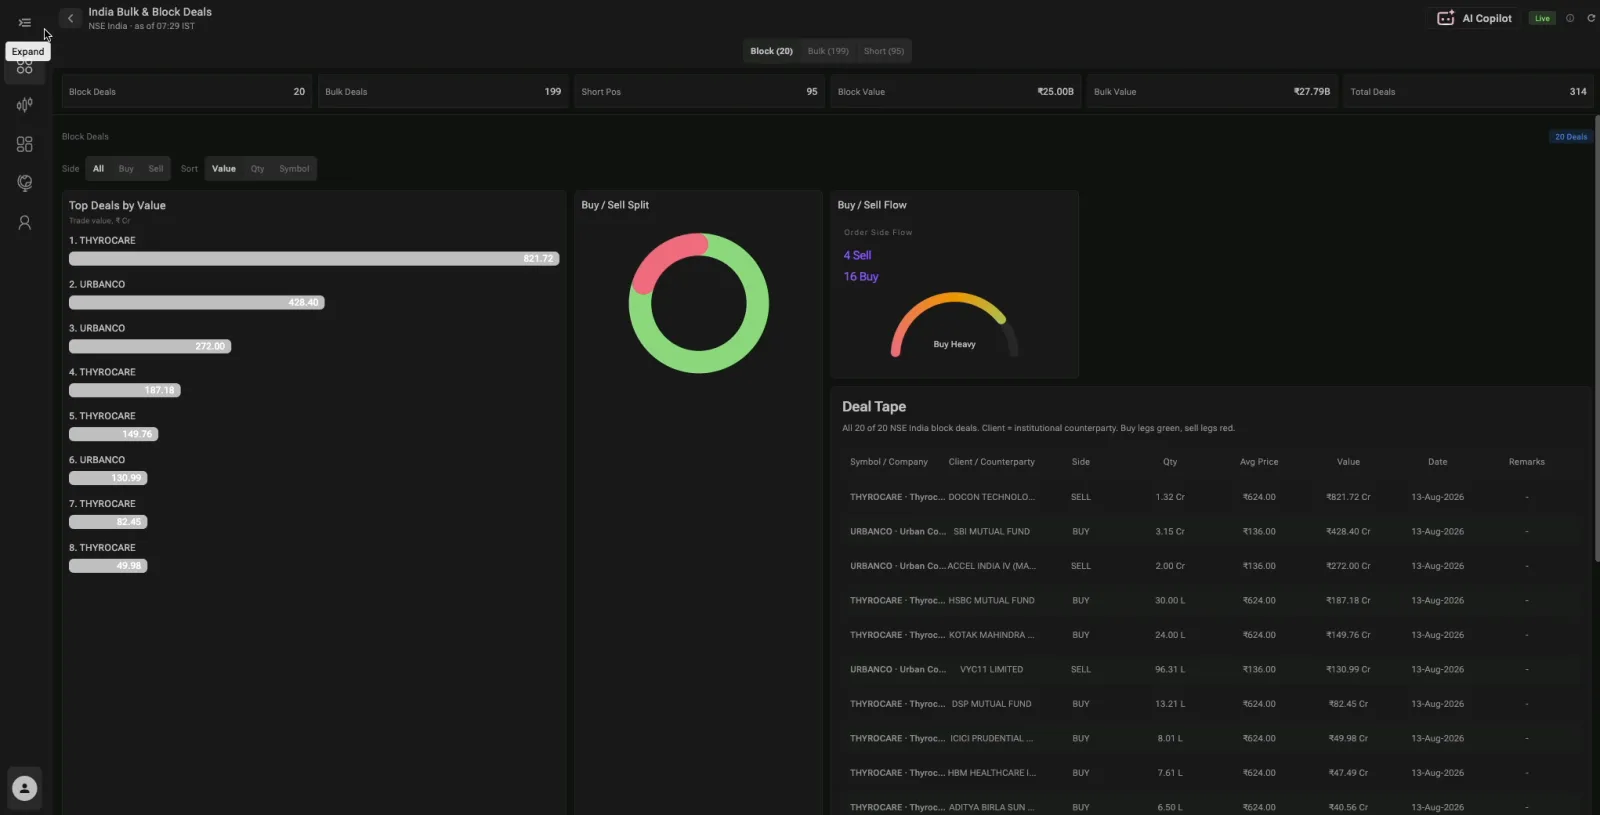Click the Avg Price column header

1259,462
